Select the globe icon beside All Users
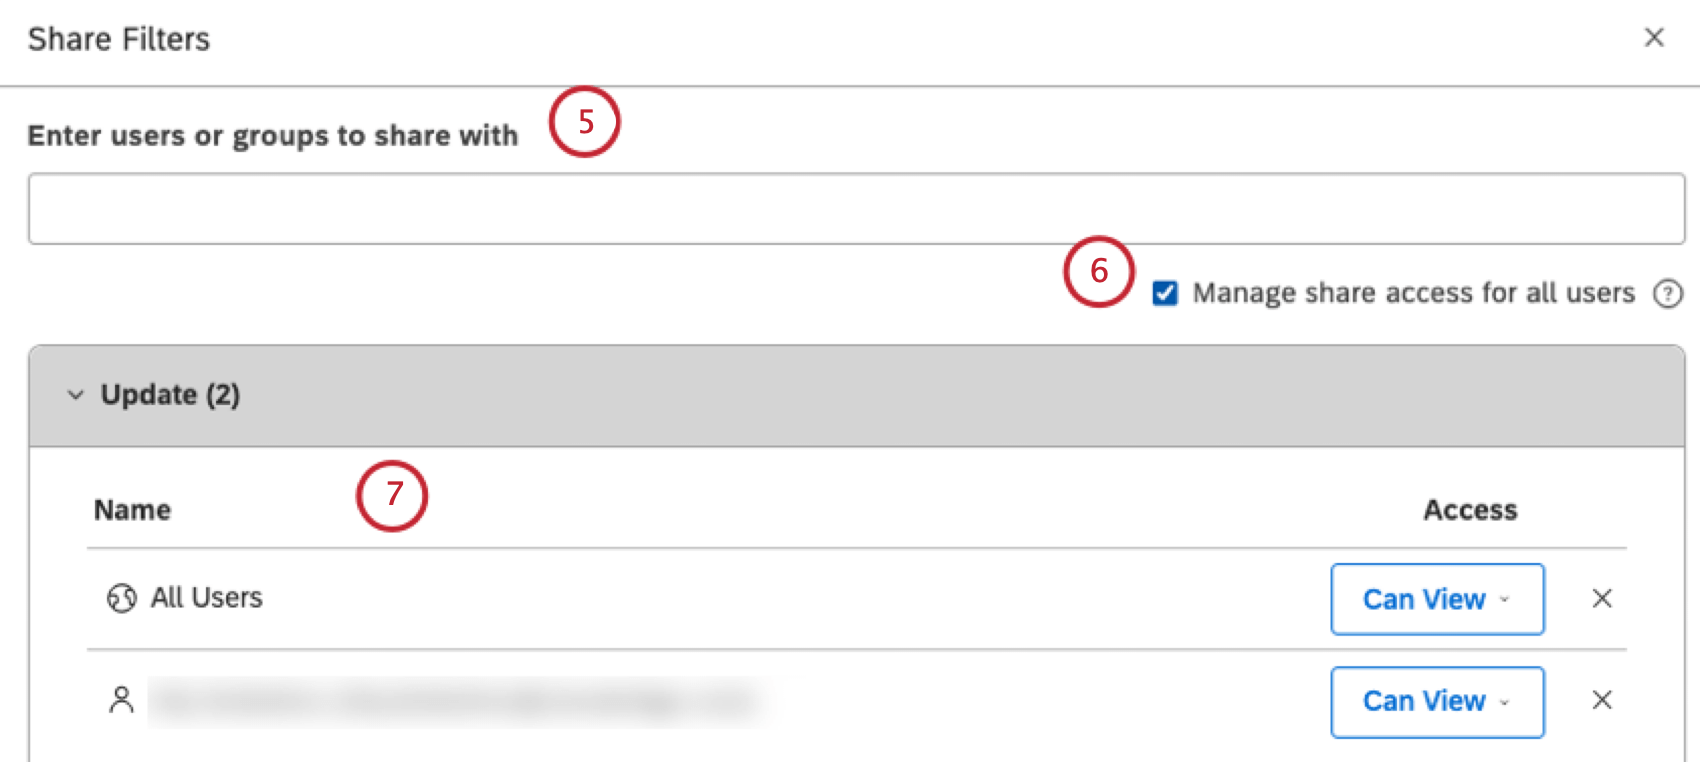 pos(122,598)
